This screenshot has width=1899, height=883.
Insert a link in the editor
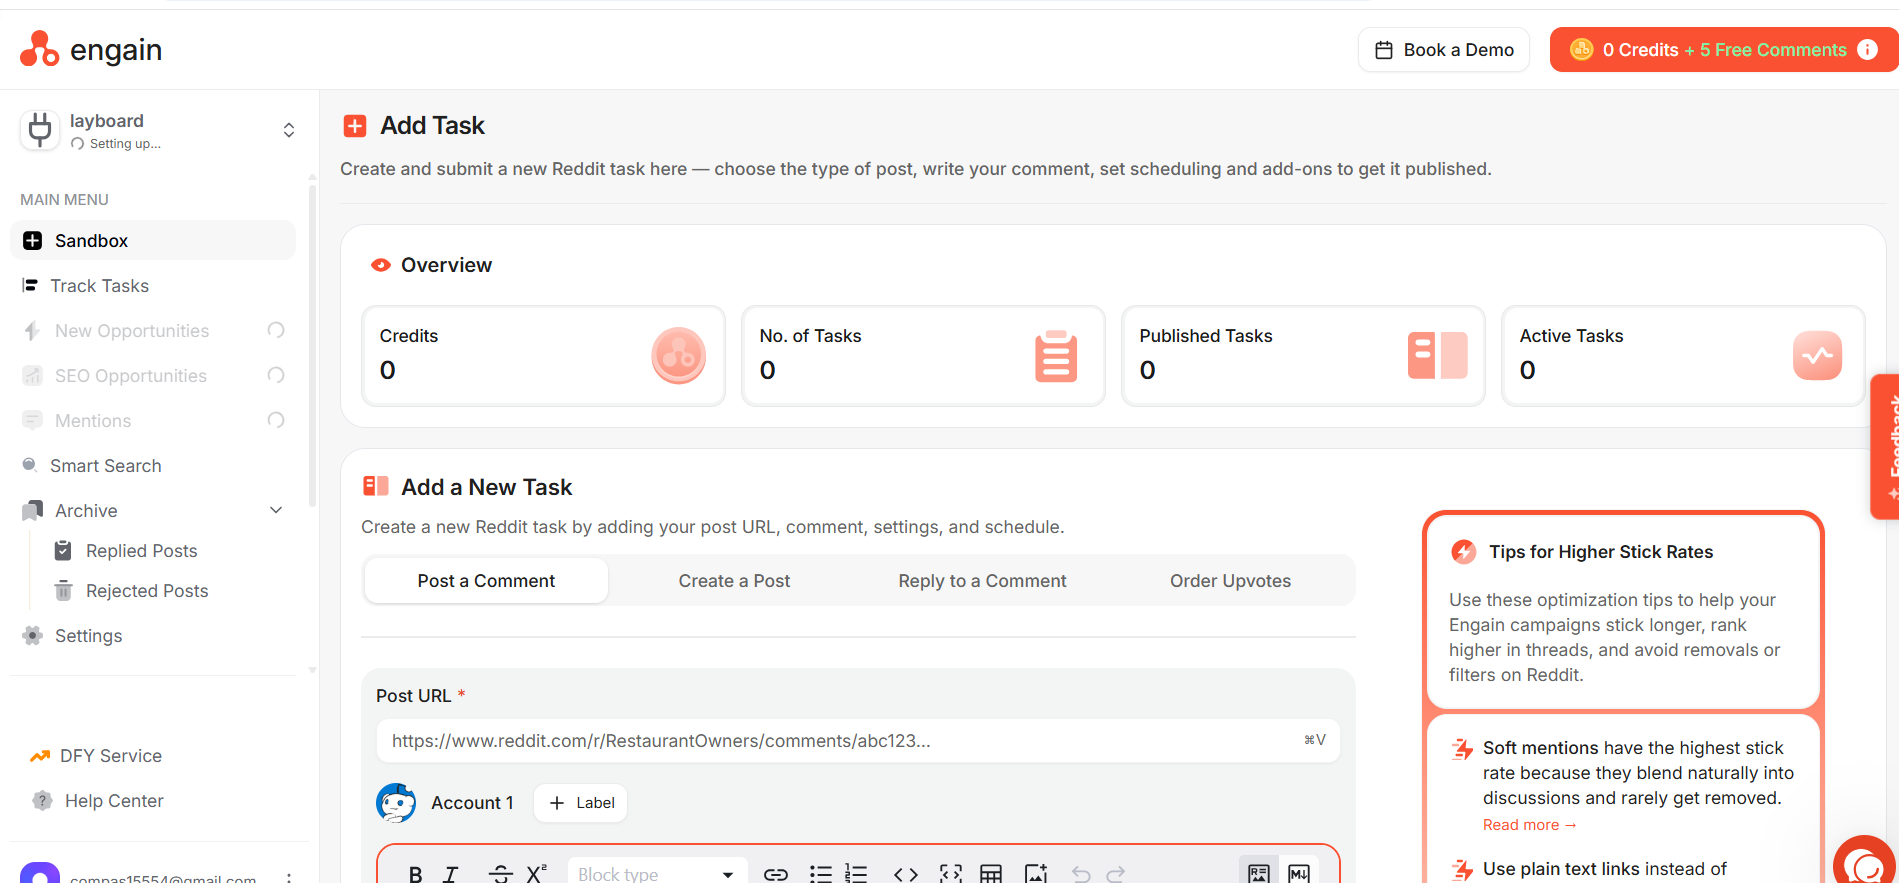click(x=776, y=874)
